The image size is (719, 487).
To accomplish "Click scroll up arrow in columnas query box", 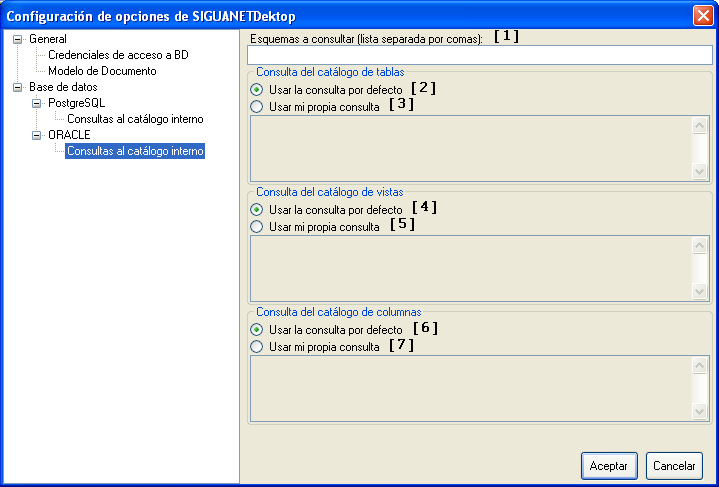I will (699, 366).
